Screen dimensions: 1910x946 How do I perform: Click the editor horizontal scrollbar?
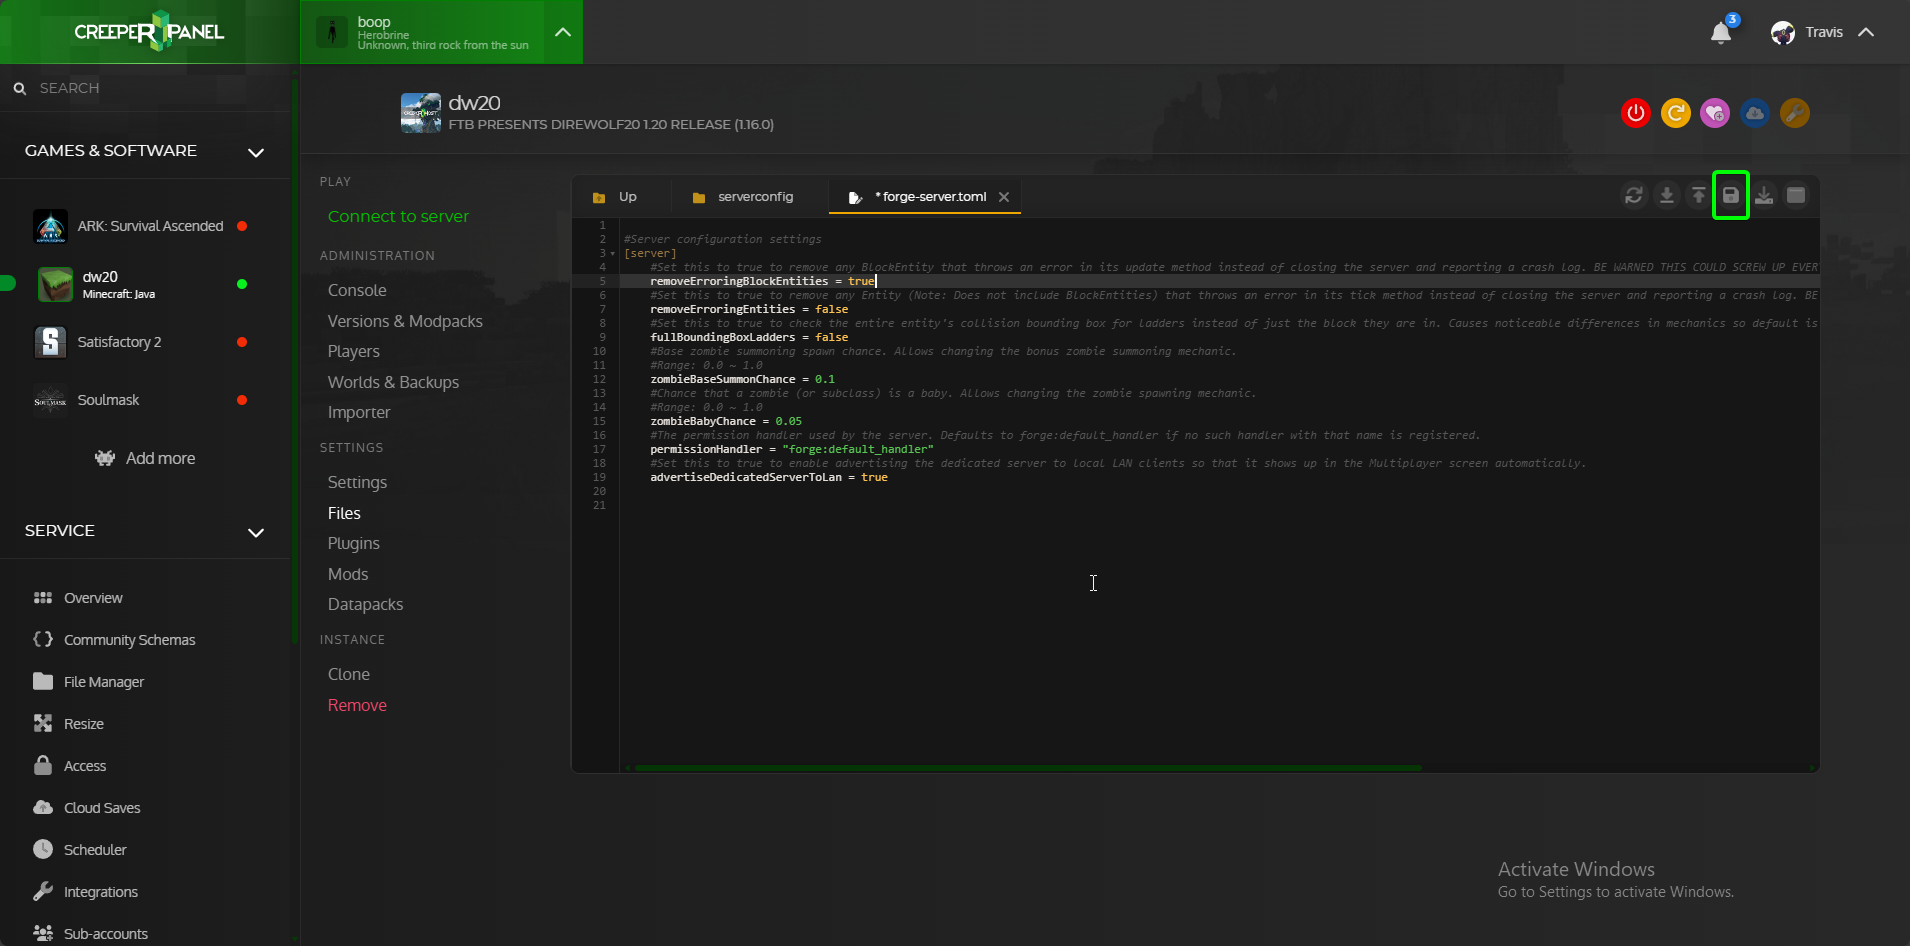(x=1027, y=768)
